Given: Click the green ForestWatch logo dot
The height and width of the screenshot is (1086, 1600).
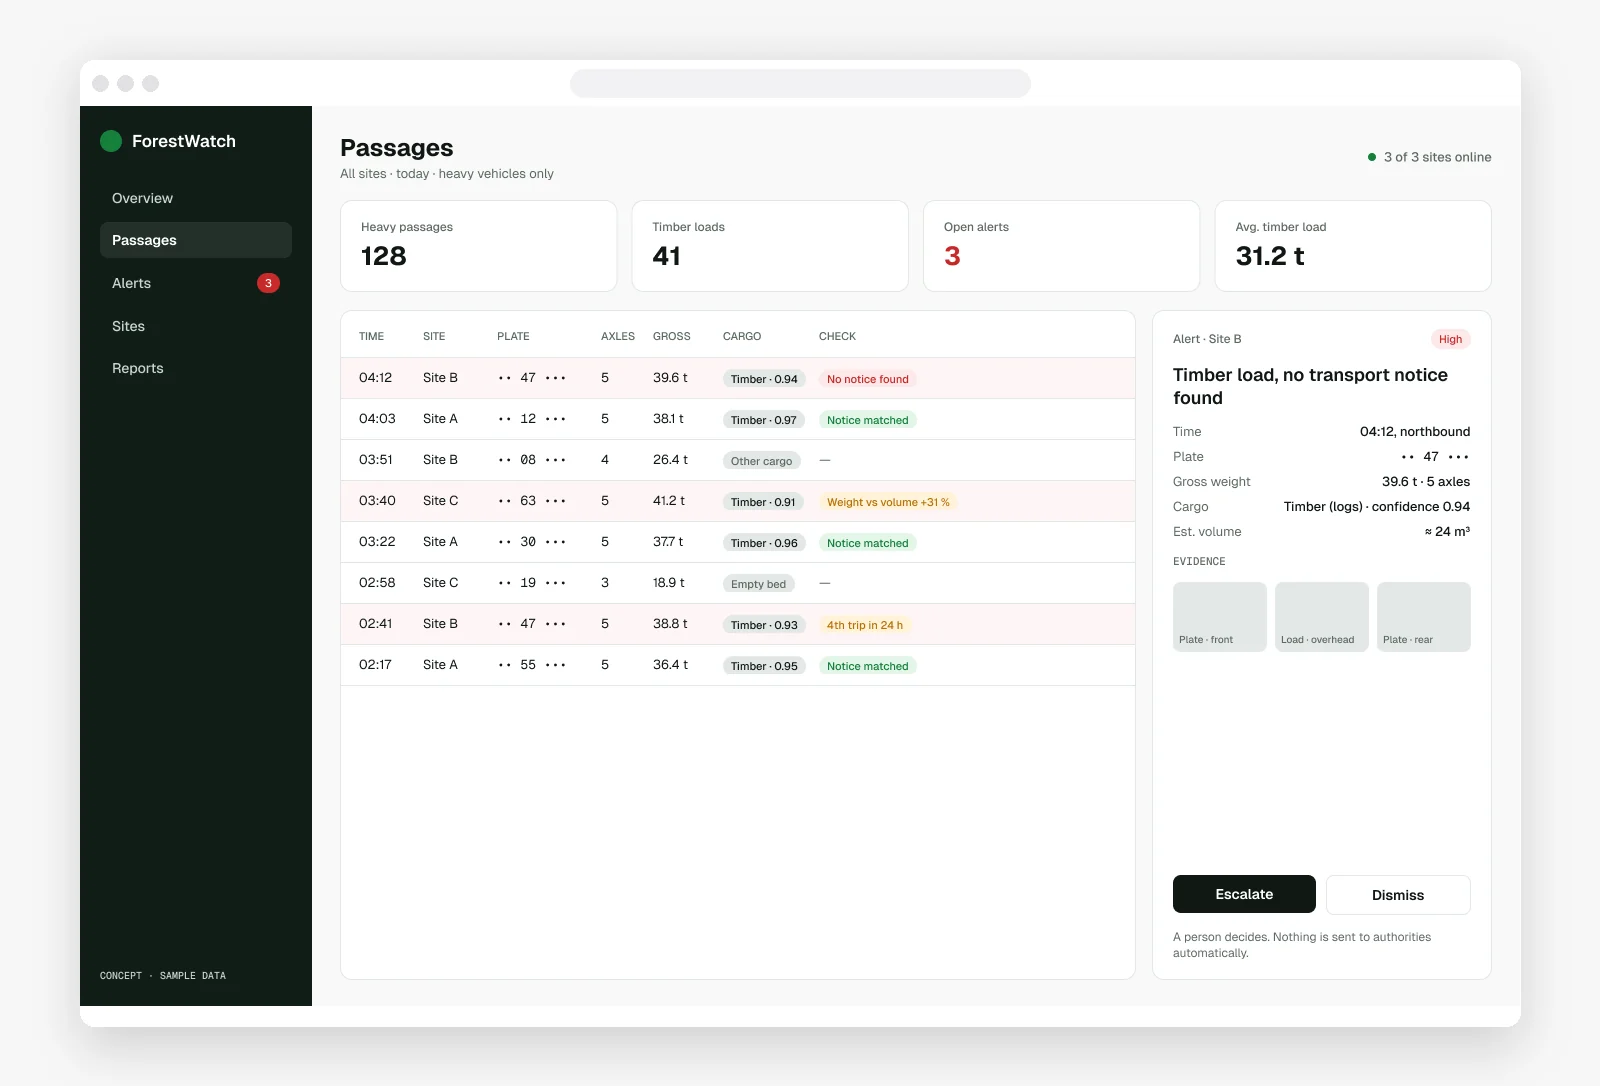Looking at the screenshot, I should (x=111, y=141).
